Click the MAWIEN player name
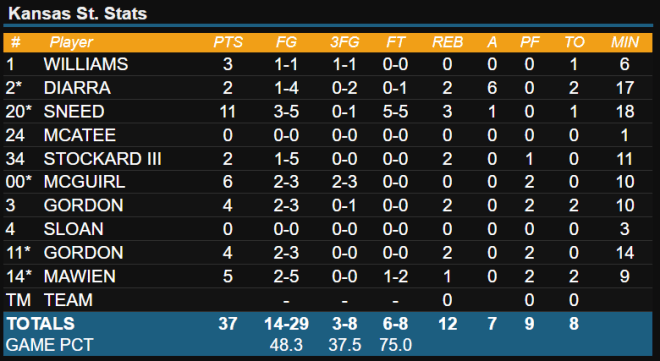This screenshot has height=361, width=660. (80, 276)
